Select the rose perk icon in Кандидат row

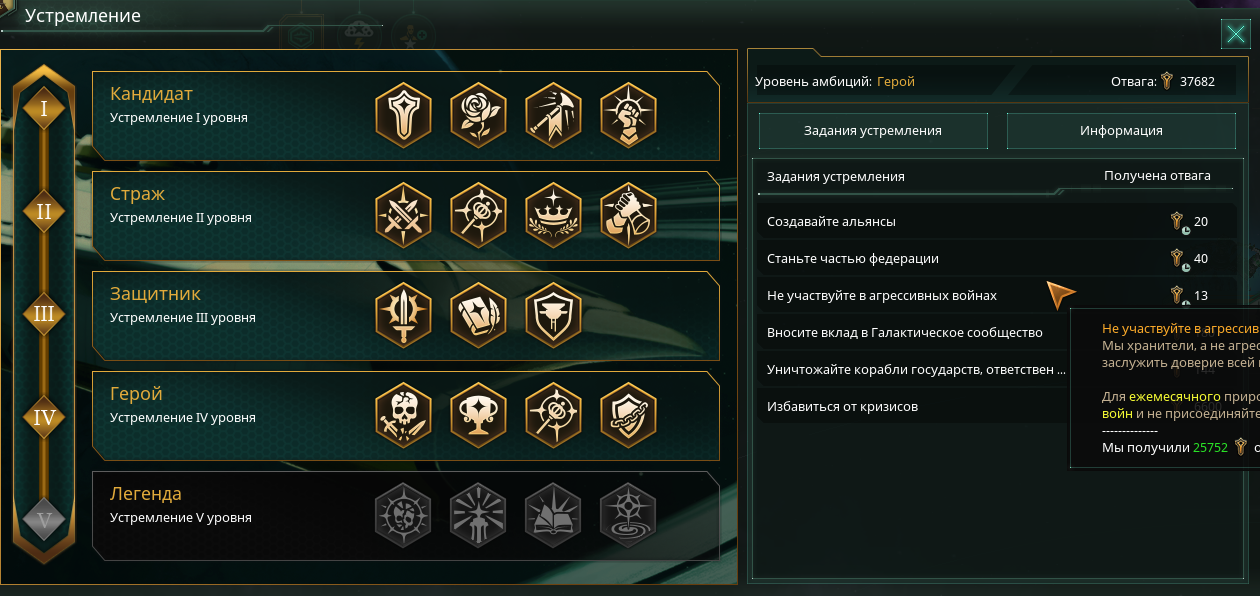(478, 116)
